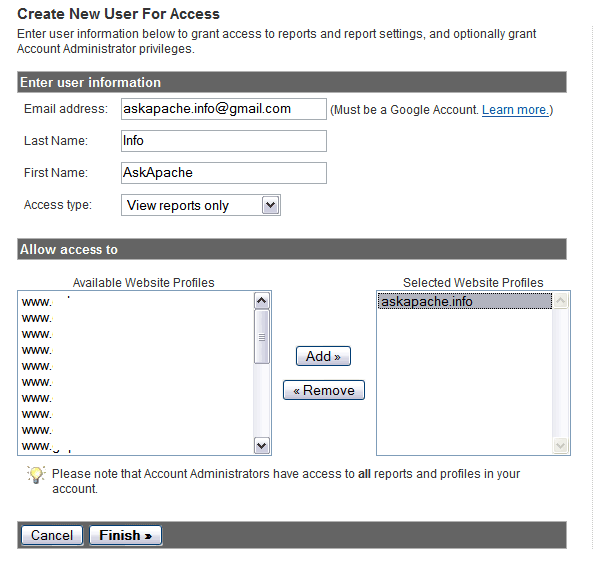595x568 pixels.
Task: Click the Cancel button
Action: pos(52,535)
